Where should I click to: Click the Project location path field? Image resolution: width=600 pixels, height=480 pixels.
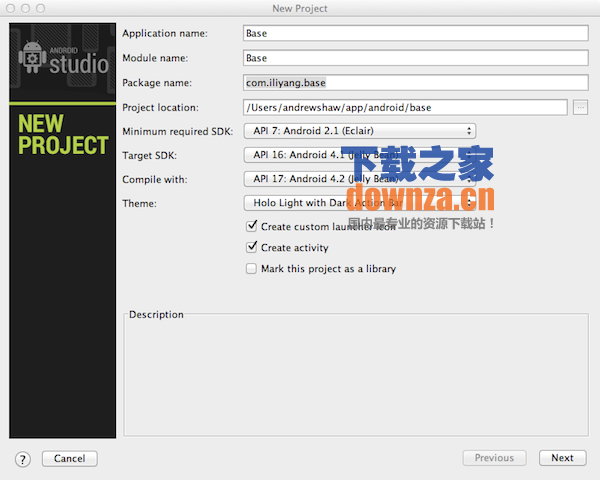(x=405, y=108)
